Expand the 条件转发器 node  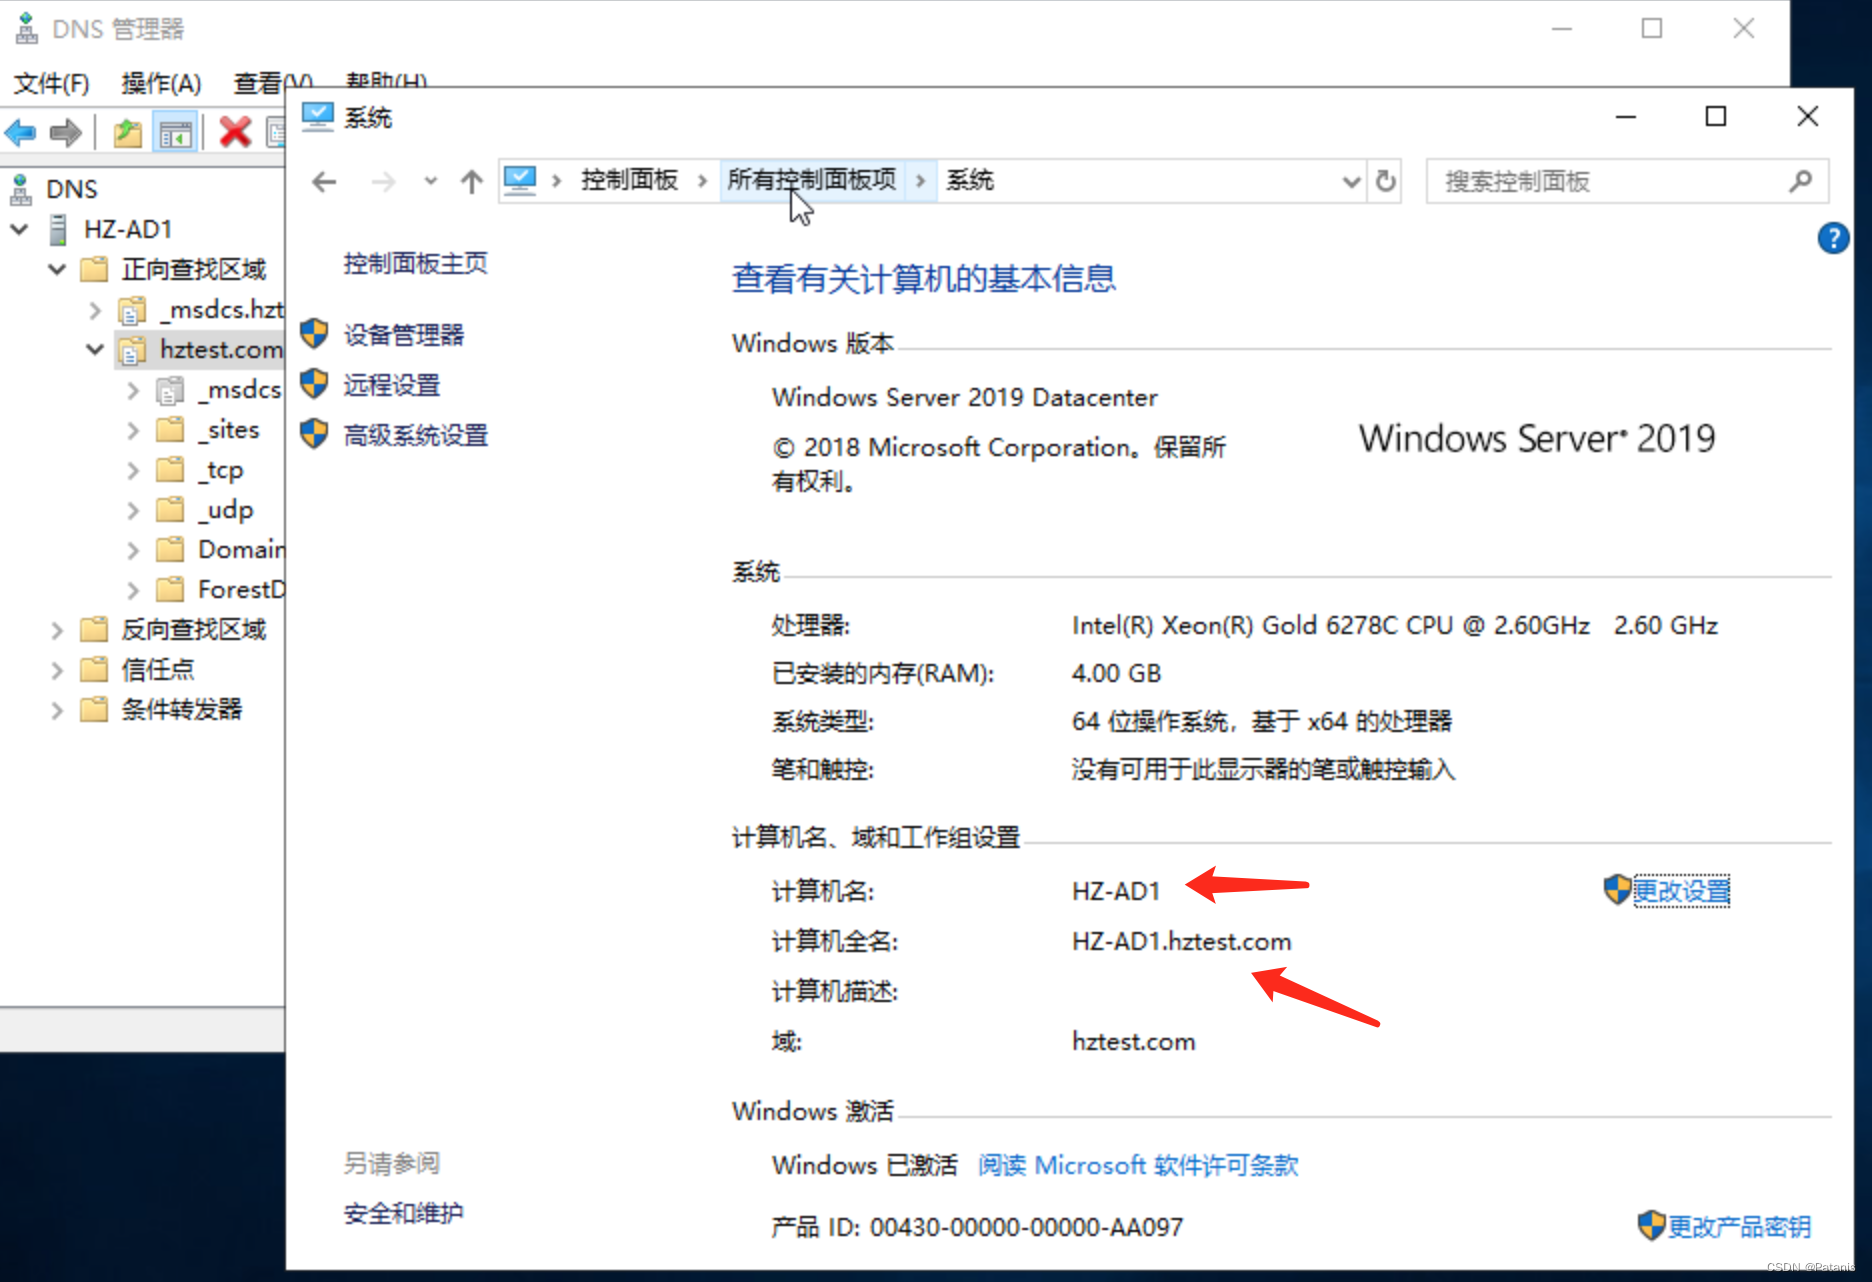(x=57, y=710)
